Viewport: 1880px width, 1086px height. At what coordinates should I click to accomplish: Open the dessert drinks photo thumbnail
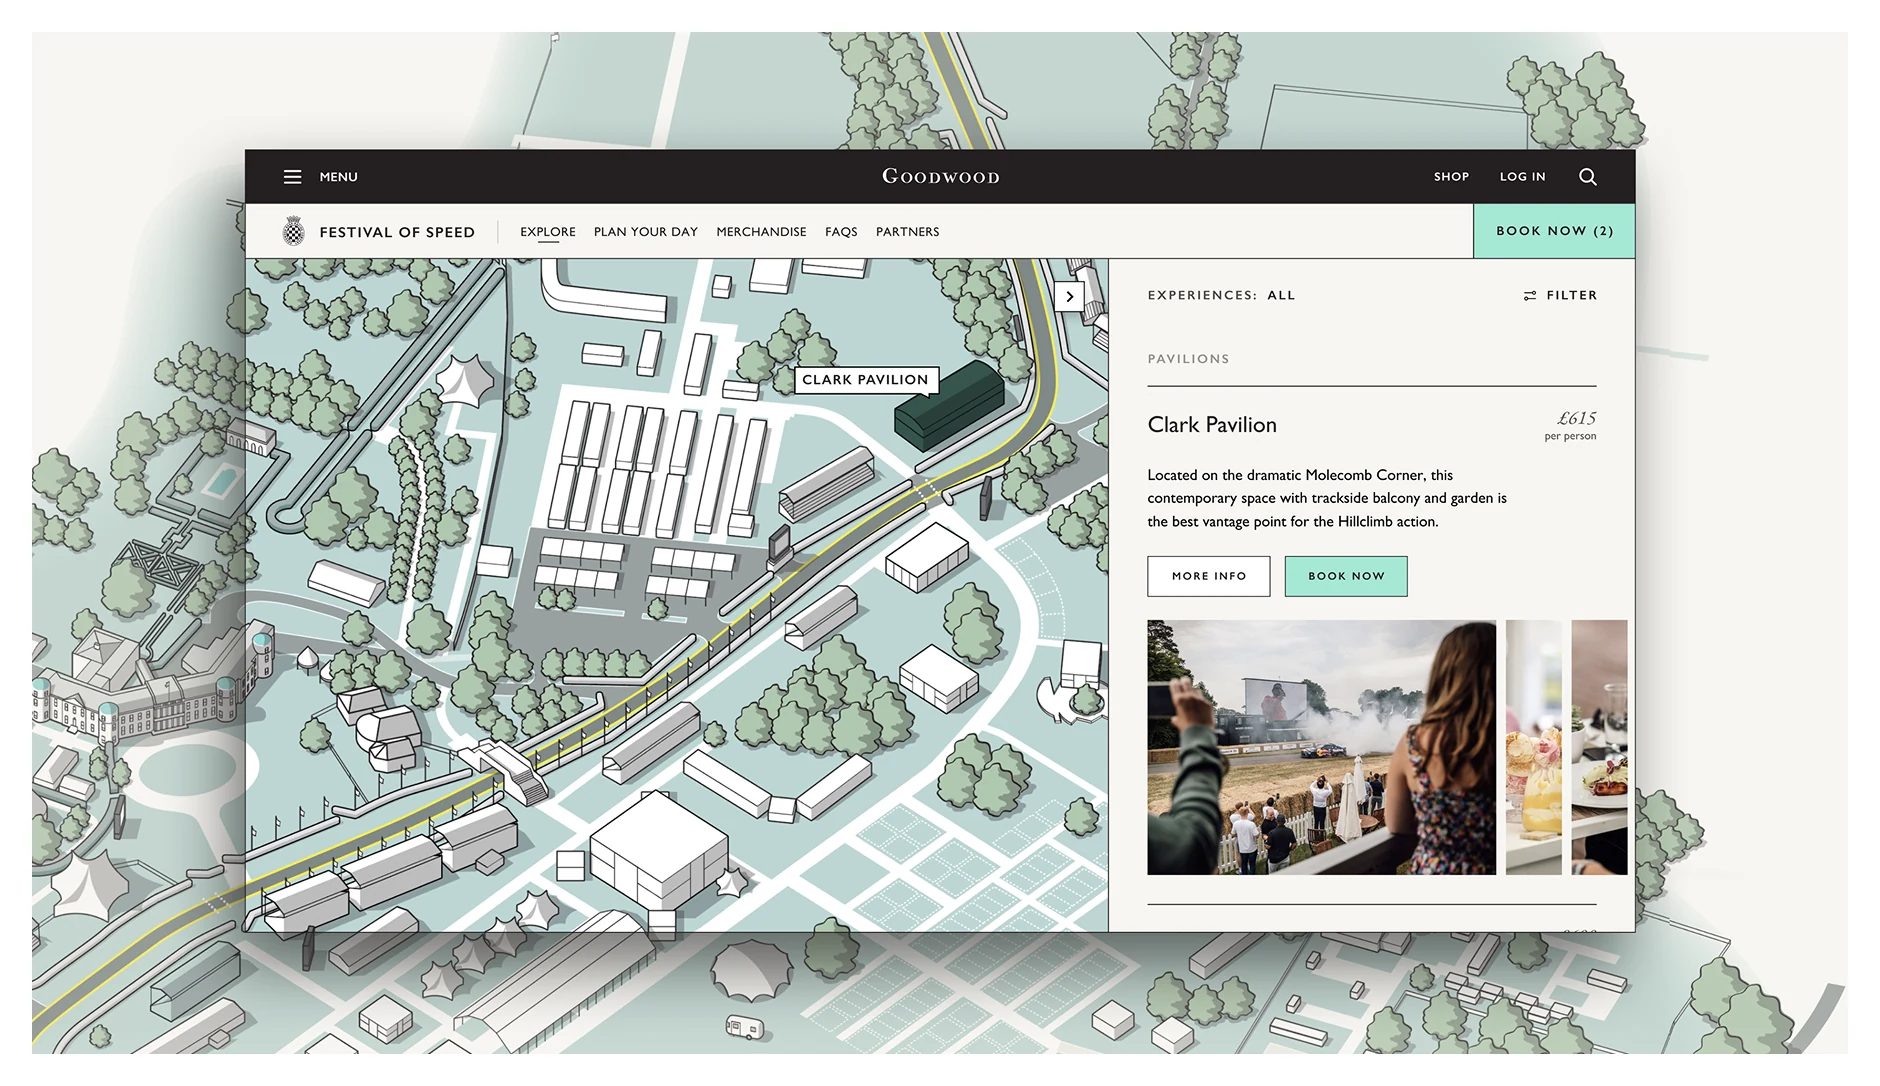pyautogui.click(x=1533, y=747)
